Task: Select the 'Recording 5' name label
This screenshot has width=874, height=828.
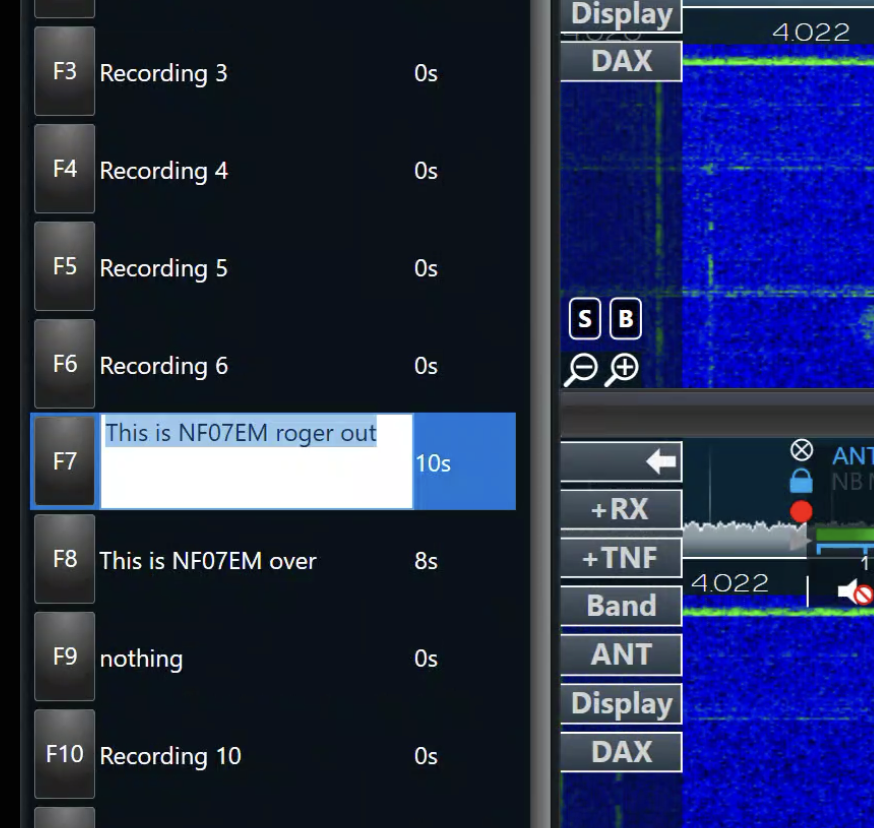Action: (163, 268)
